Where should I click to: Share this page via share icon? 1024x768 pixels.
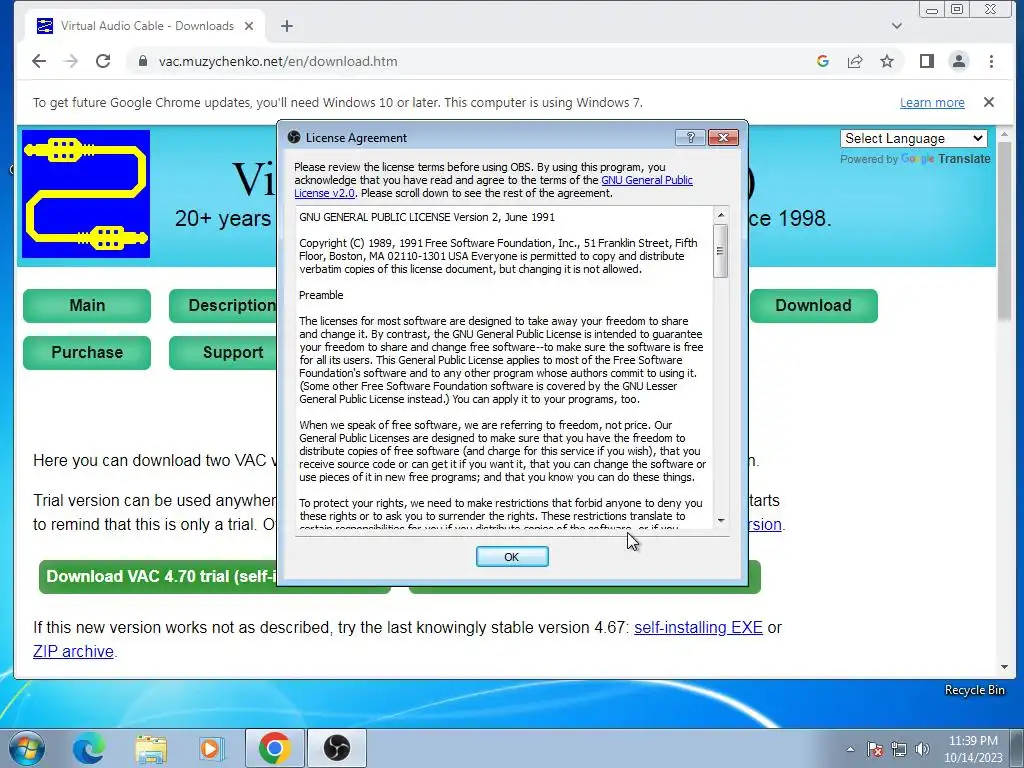click(855, 61)
